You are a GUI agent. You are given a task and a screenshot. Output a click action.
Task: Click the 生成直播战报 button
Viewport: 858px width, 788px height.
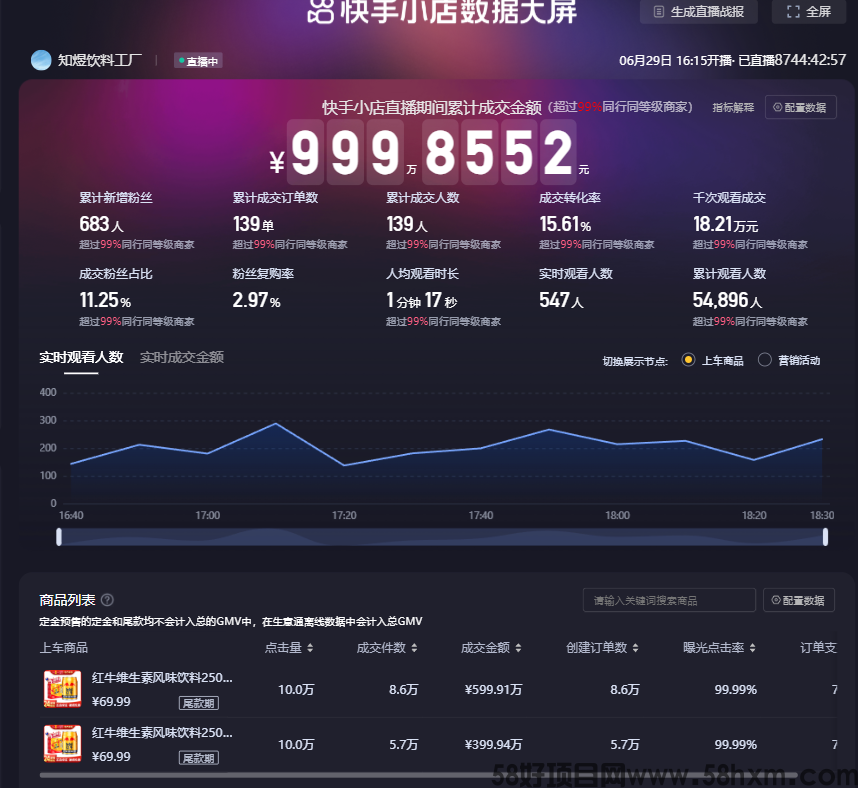[699, 11]
